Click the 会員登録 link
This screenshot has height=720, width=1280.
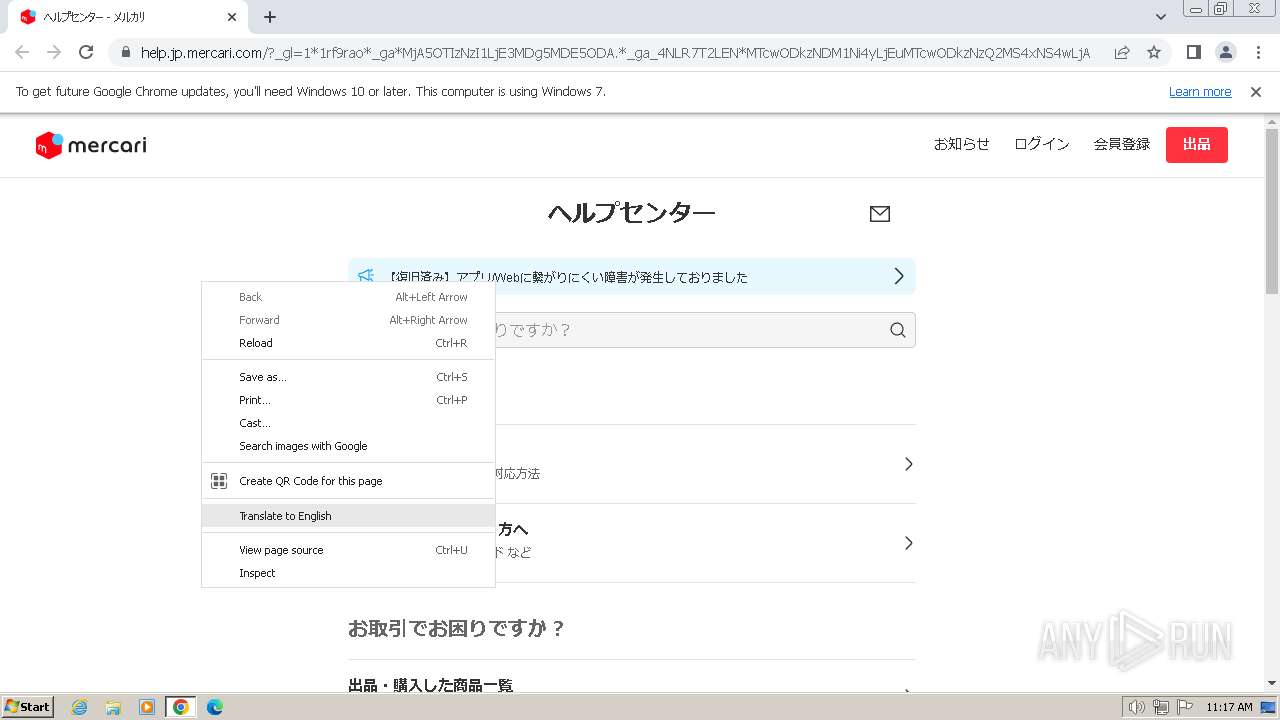tap(1122, 145)
